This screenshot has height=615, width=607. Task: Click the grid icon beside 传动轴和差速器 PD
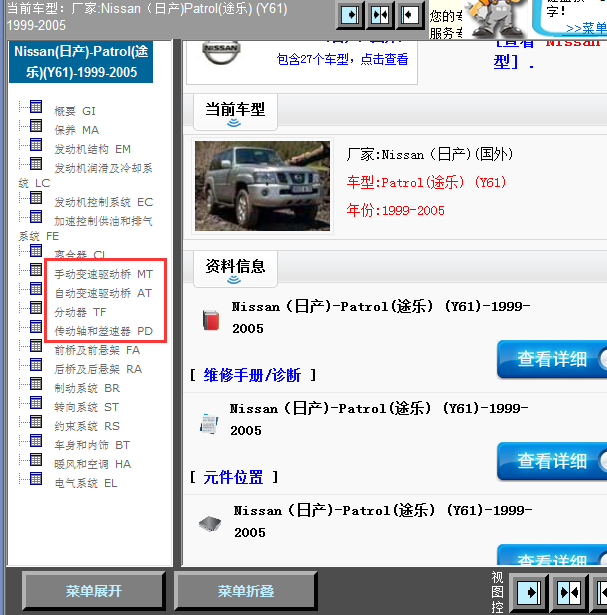pyautogui.click(x=36, y=327)
